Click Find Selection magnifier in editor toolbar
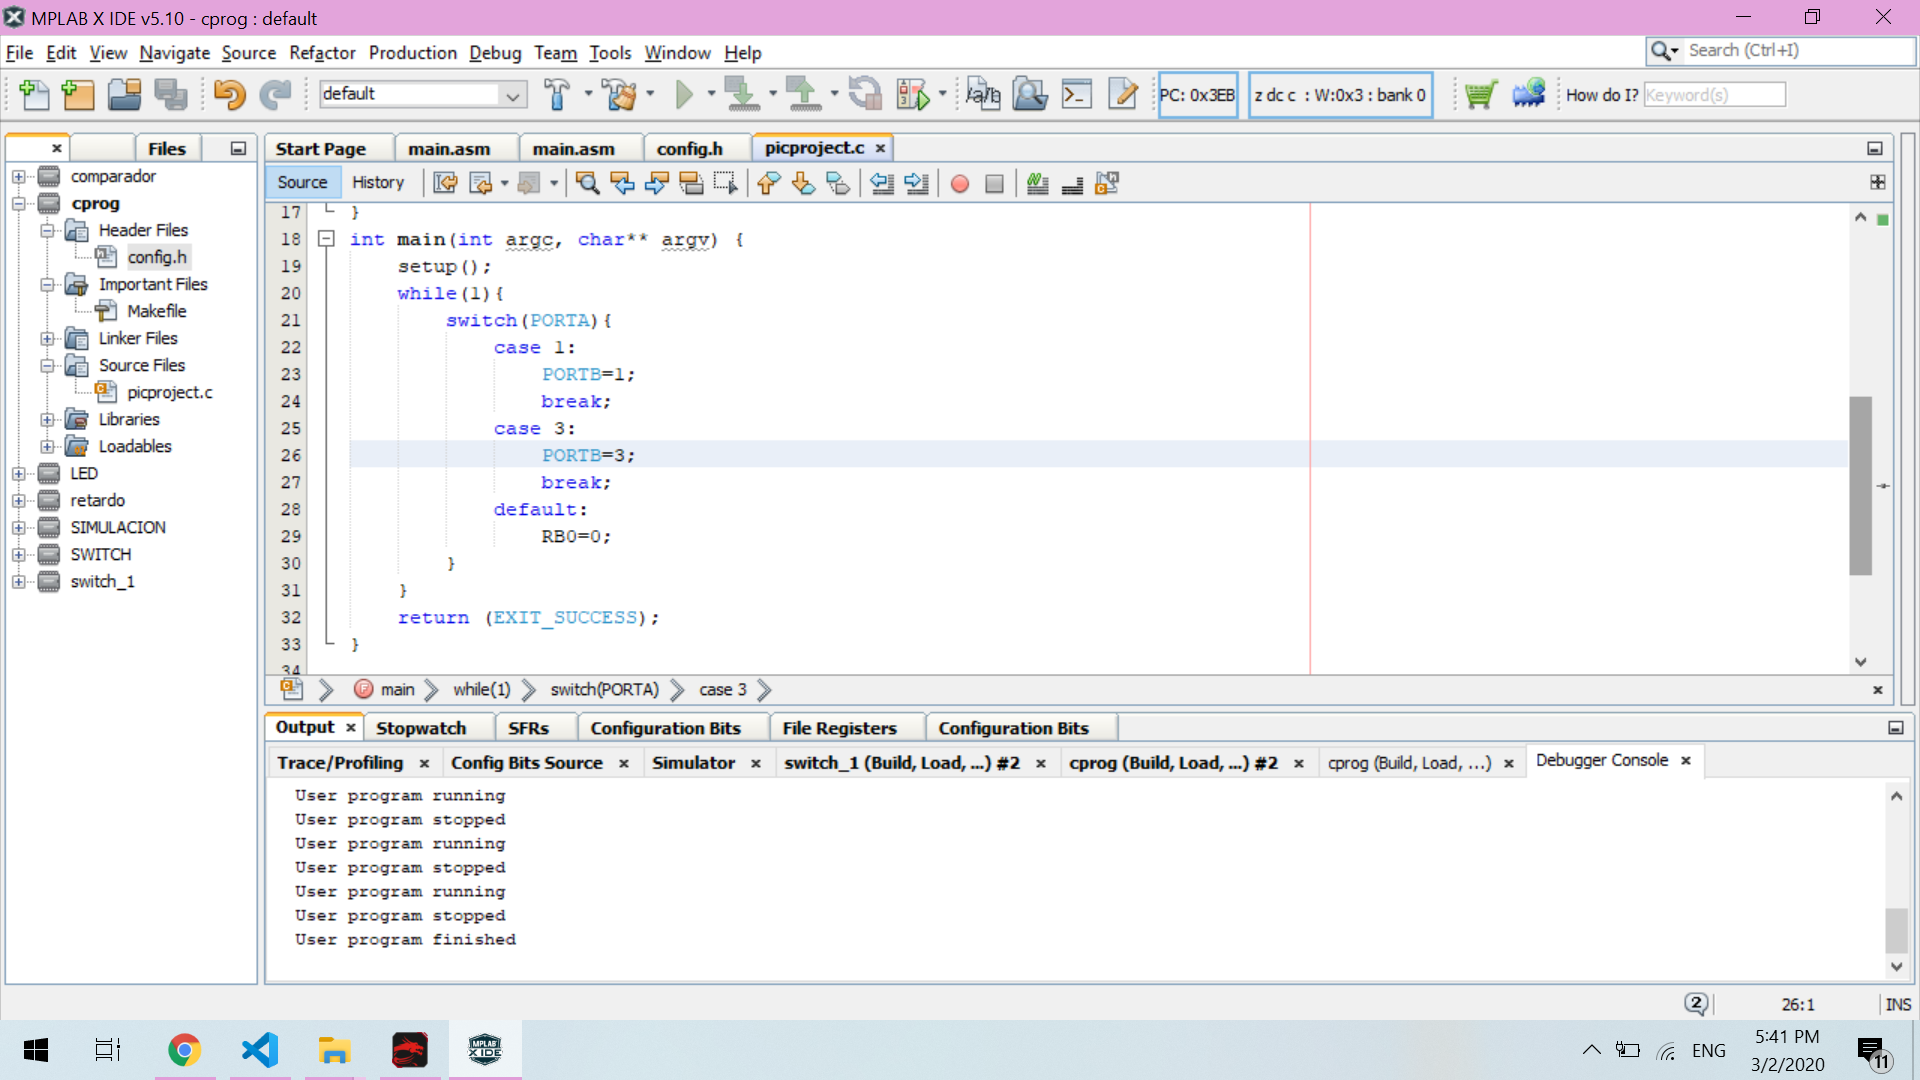The width and height of the screenshot is (1920, 1080). point(587,183)
